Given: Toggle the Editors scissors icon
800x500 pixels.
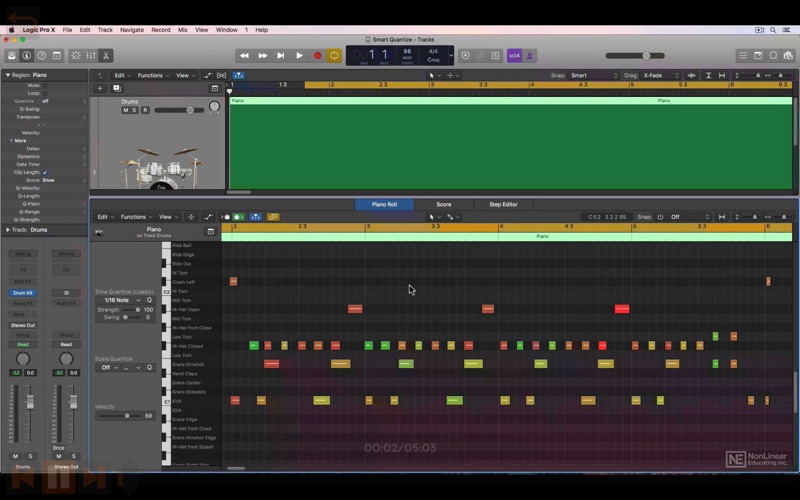Looking at the screenshot, I should (106, 56).
